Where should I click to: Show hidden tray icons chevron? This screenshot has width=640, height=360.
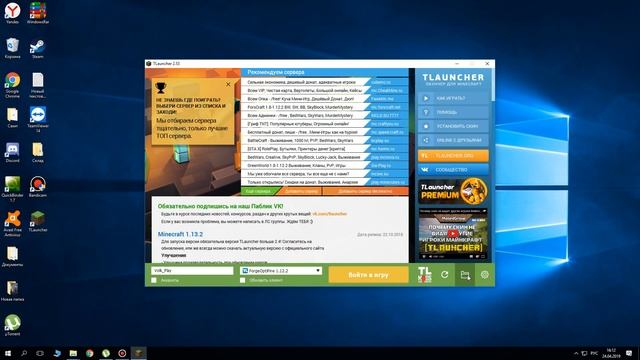pos(576,353)
